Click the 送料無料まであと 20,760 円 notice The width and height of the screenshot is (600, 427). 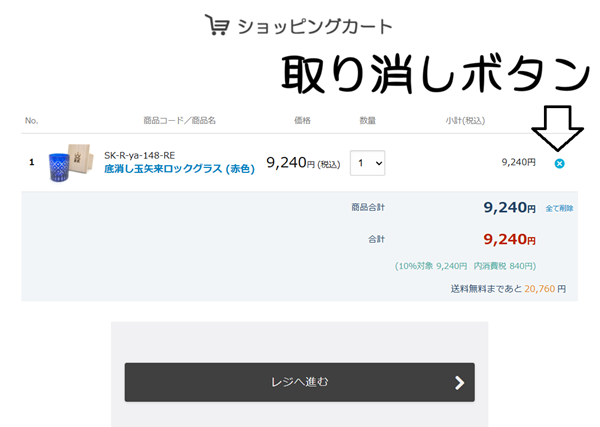point(508,289)
